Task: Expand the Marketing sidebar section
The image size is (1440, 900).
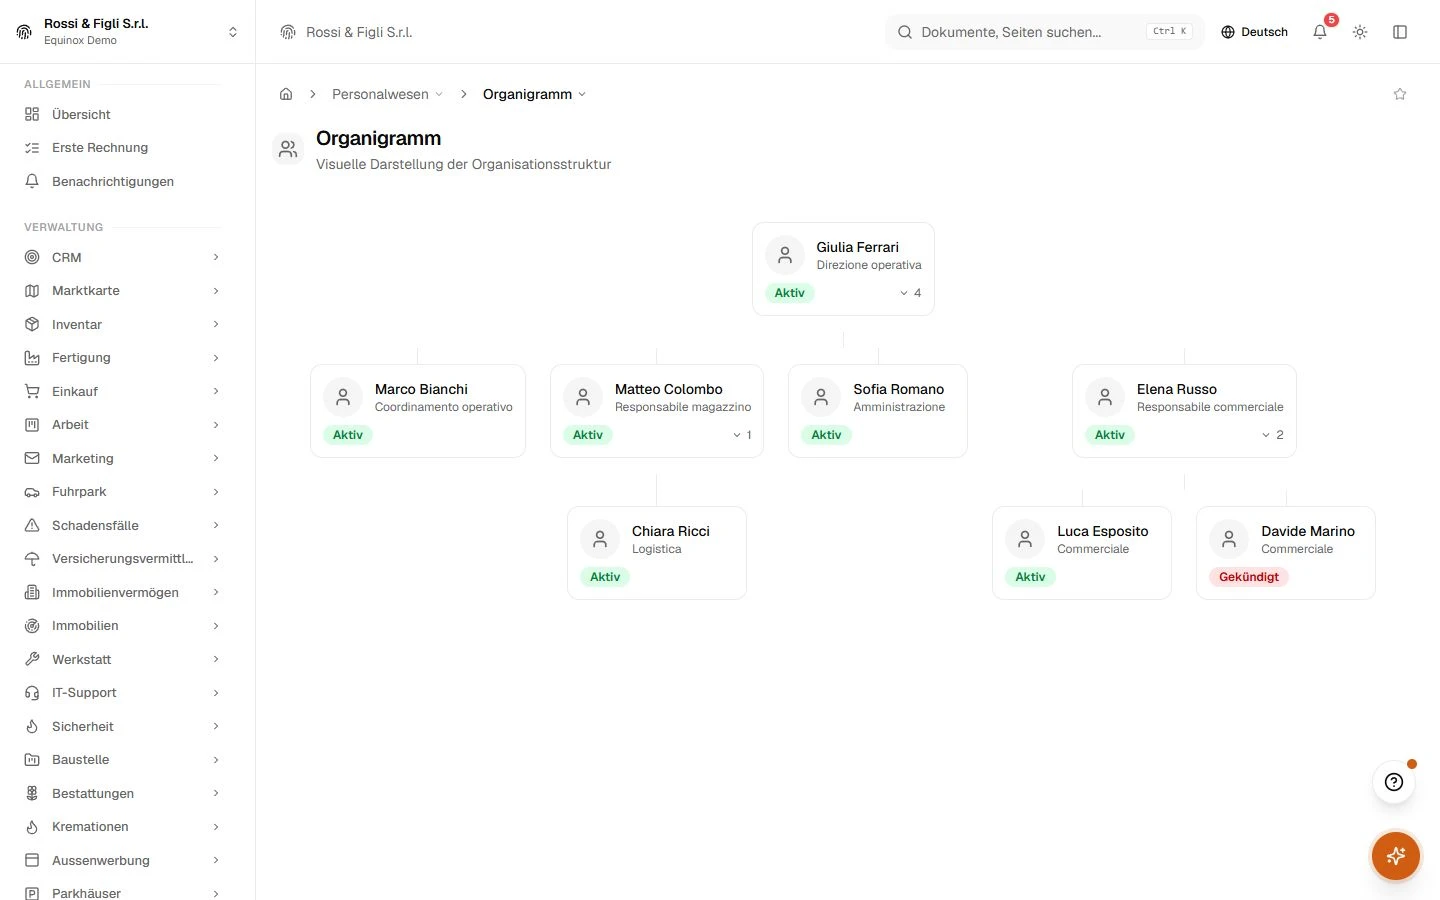Action: coord(123,458)
